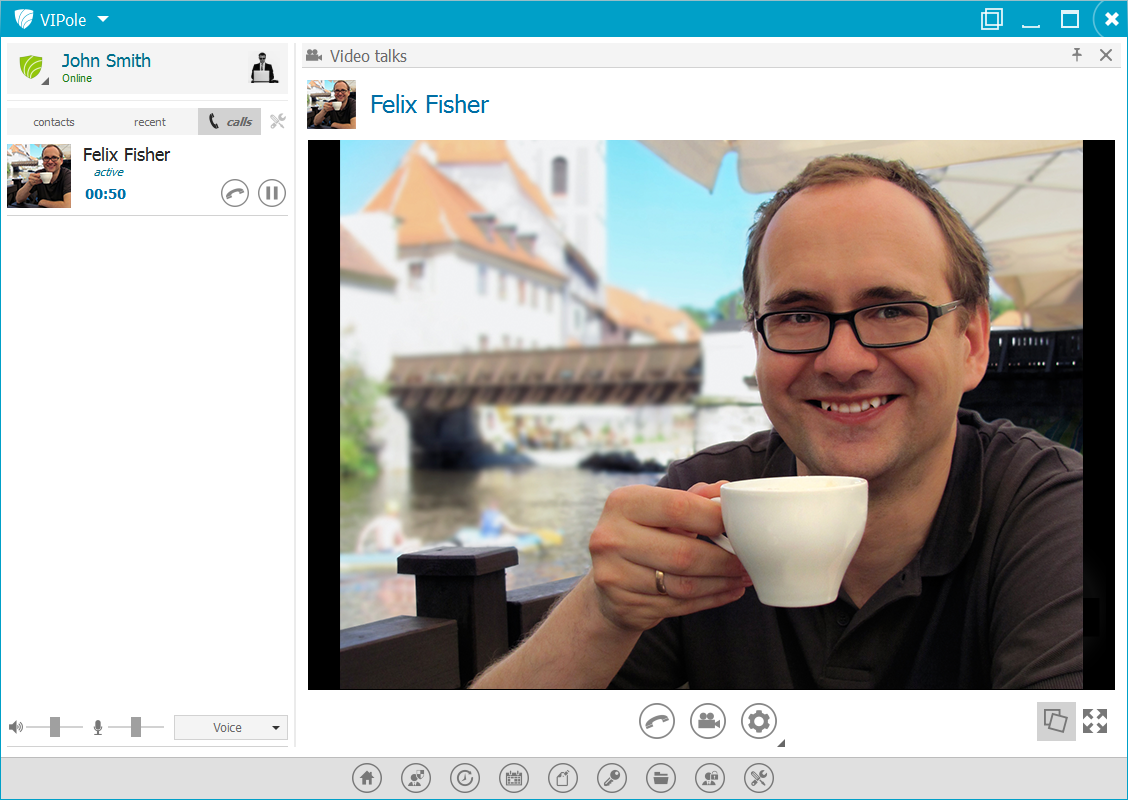This screenshot has height=800, width=1128.
Task: Open the Voice dropdown
Action: [230, 728]
